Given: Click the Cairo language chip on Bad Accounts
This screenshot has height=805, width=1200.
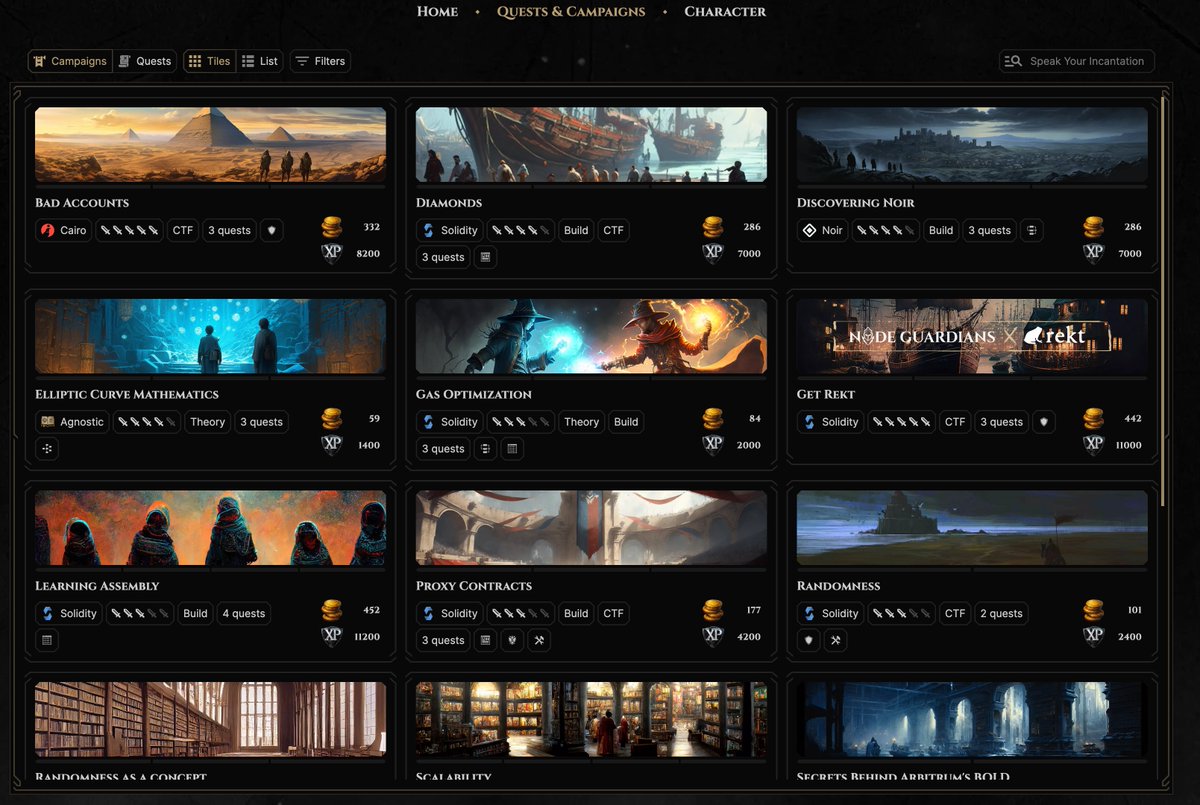Looking at the screenshot, I should [64, 230].
